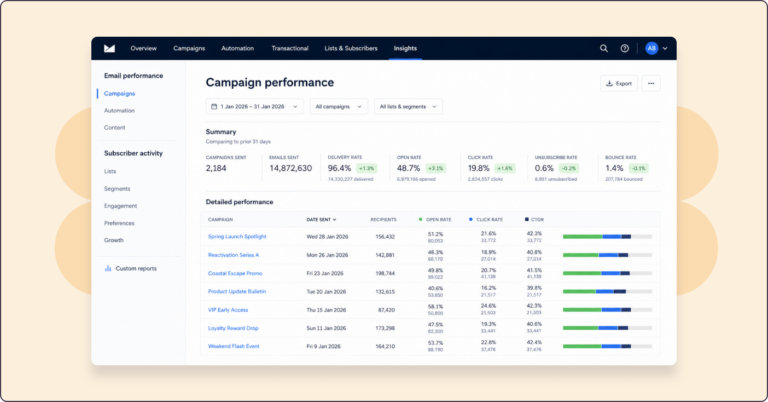Click the AB user avatar
768x402 pixels.
pyautogui.click(x=651, y=48)
